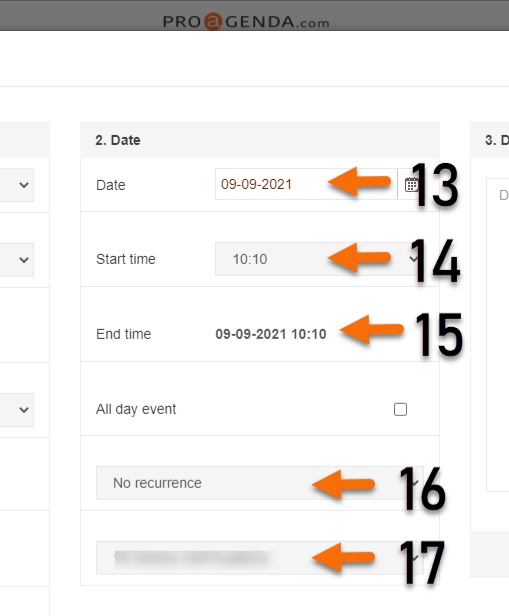The image size is (509, 616).
Task: Click the orange 'a' emblem in logo
Action: tap(213, 22)
